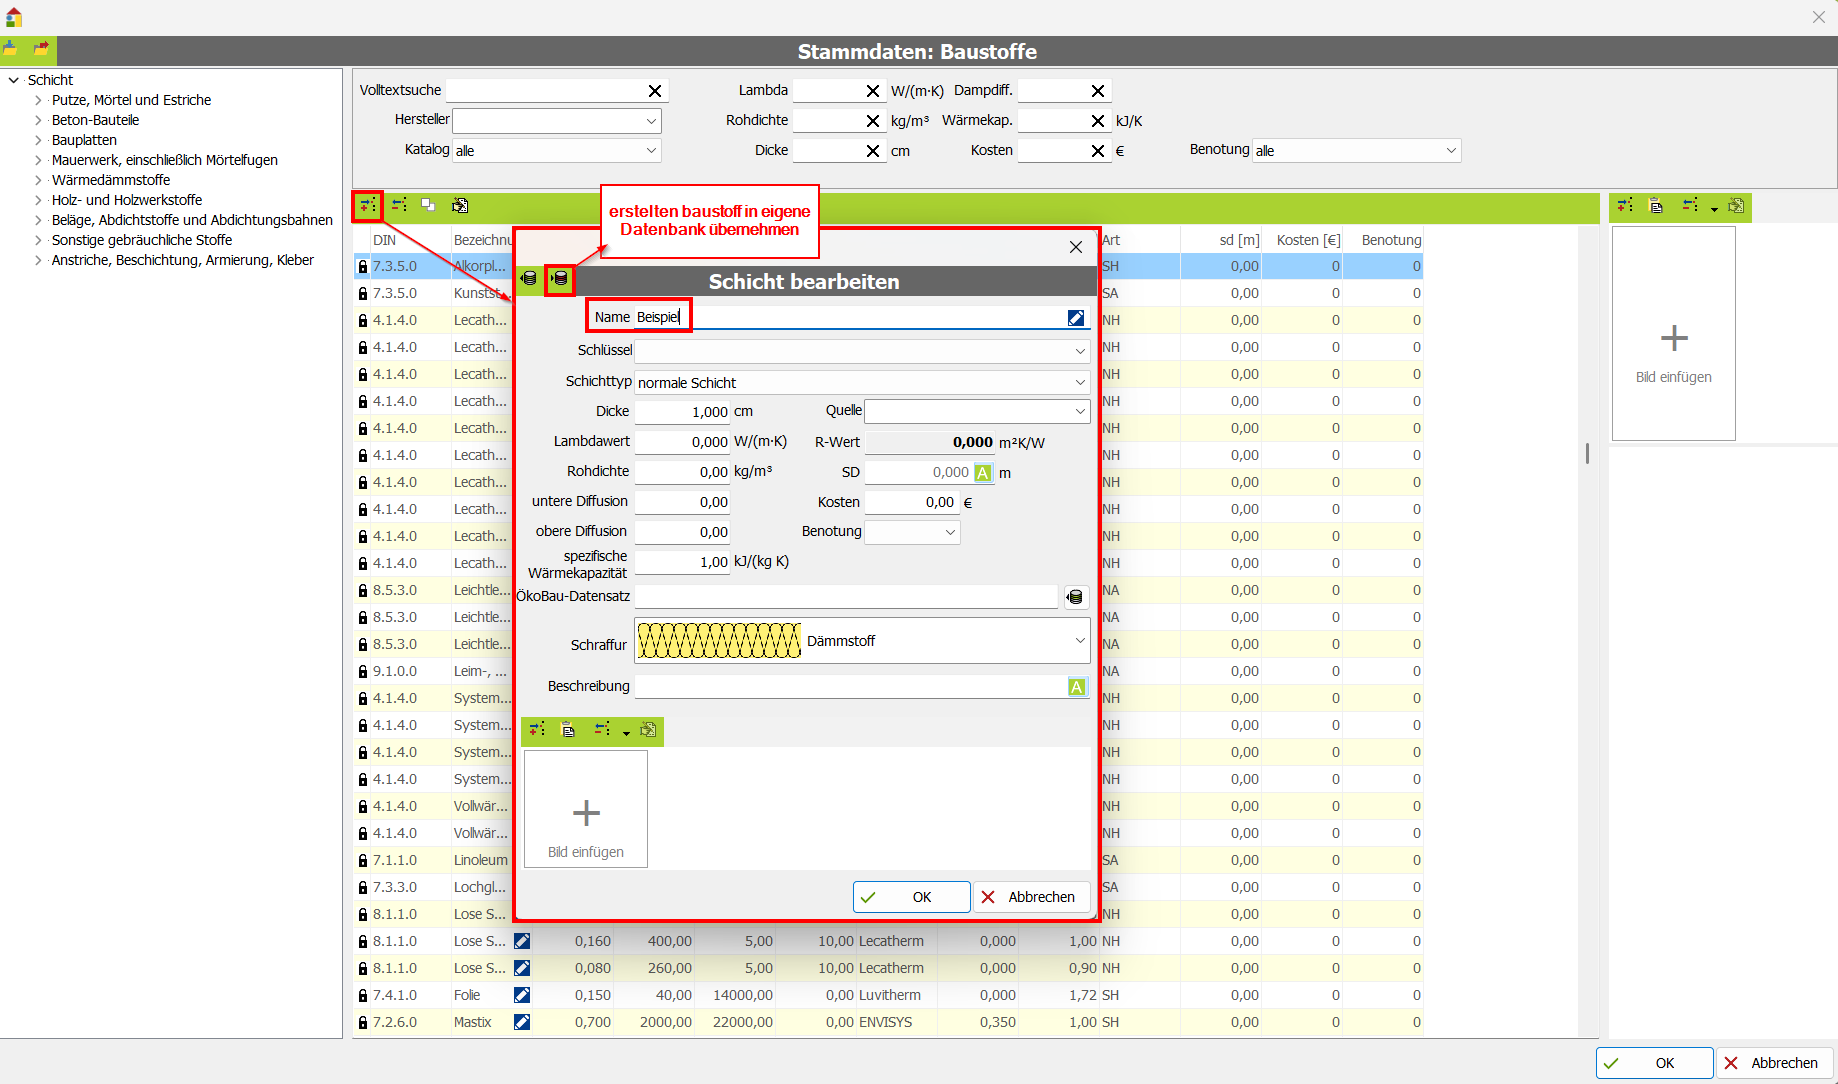Toggle green A button in Beschreibung field
The width and height of the screenshot is (1838, 1084).
click(1076, 687)
